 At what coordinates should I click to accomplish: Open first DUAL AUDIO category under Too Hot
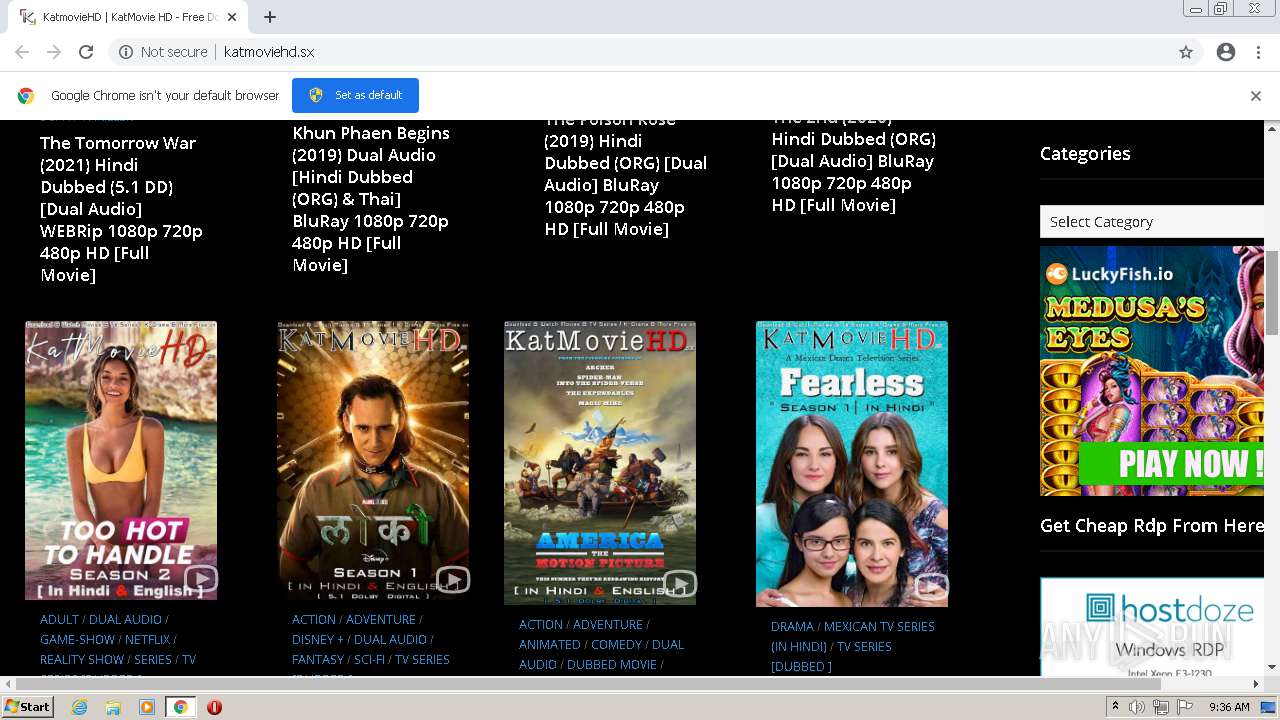point(125,620)
